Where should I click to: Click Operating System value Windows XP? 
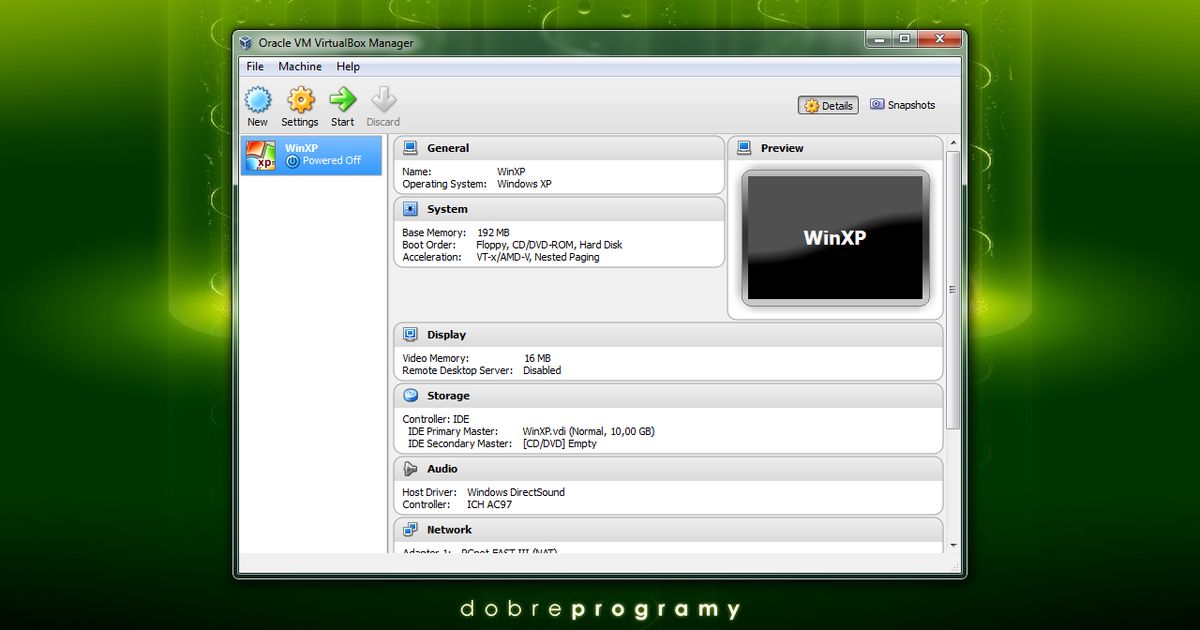524,184
